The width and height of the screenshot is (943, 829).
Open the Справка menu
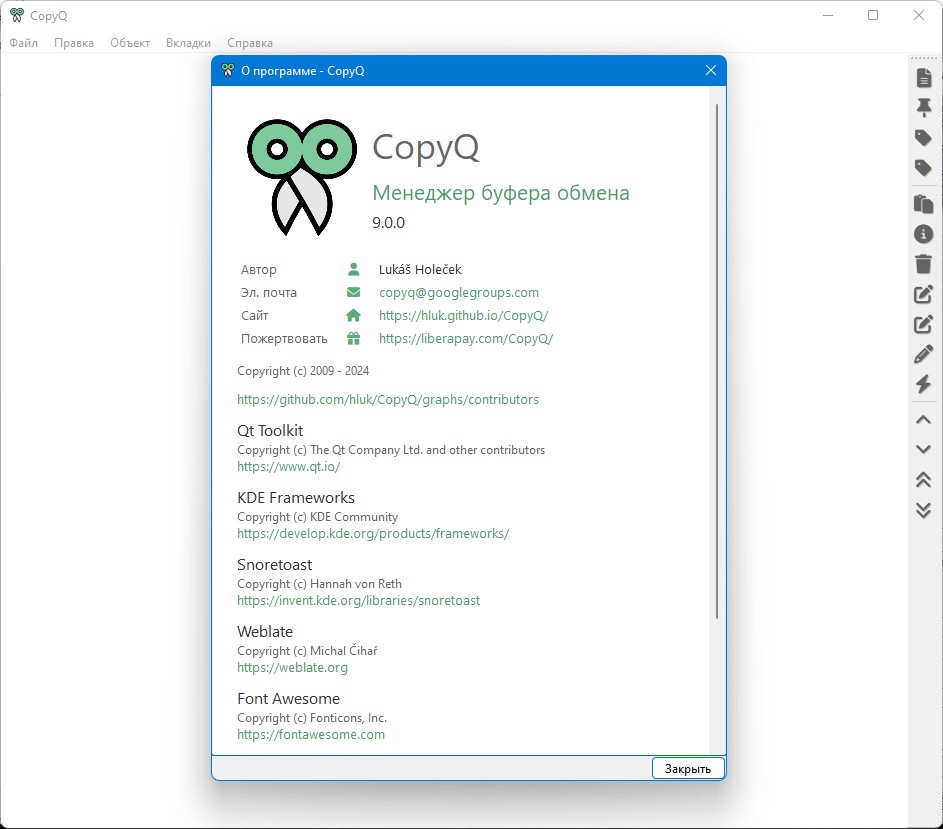[250, 43]
